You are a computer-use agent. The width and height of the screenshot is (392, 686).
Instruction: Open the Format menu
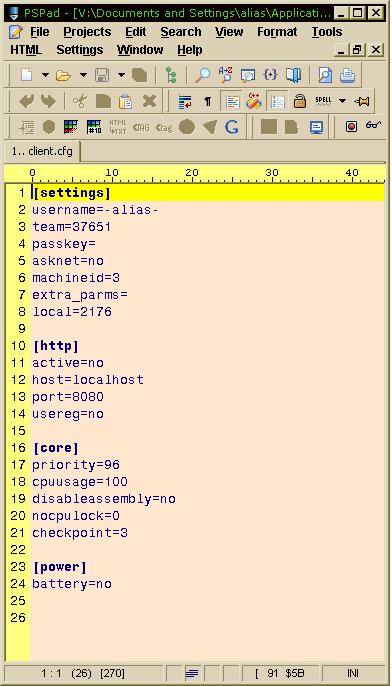[x=277, y=32]
